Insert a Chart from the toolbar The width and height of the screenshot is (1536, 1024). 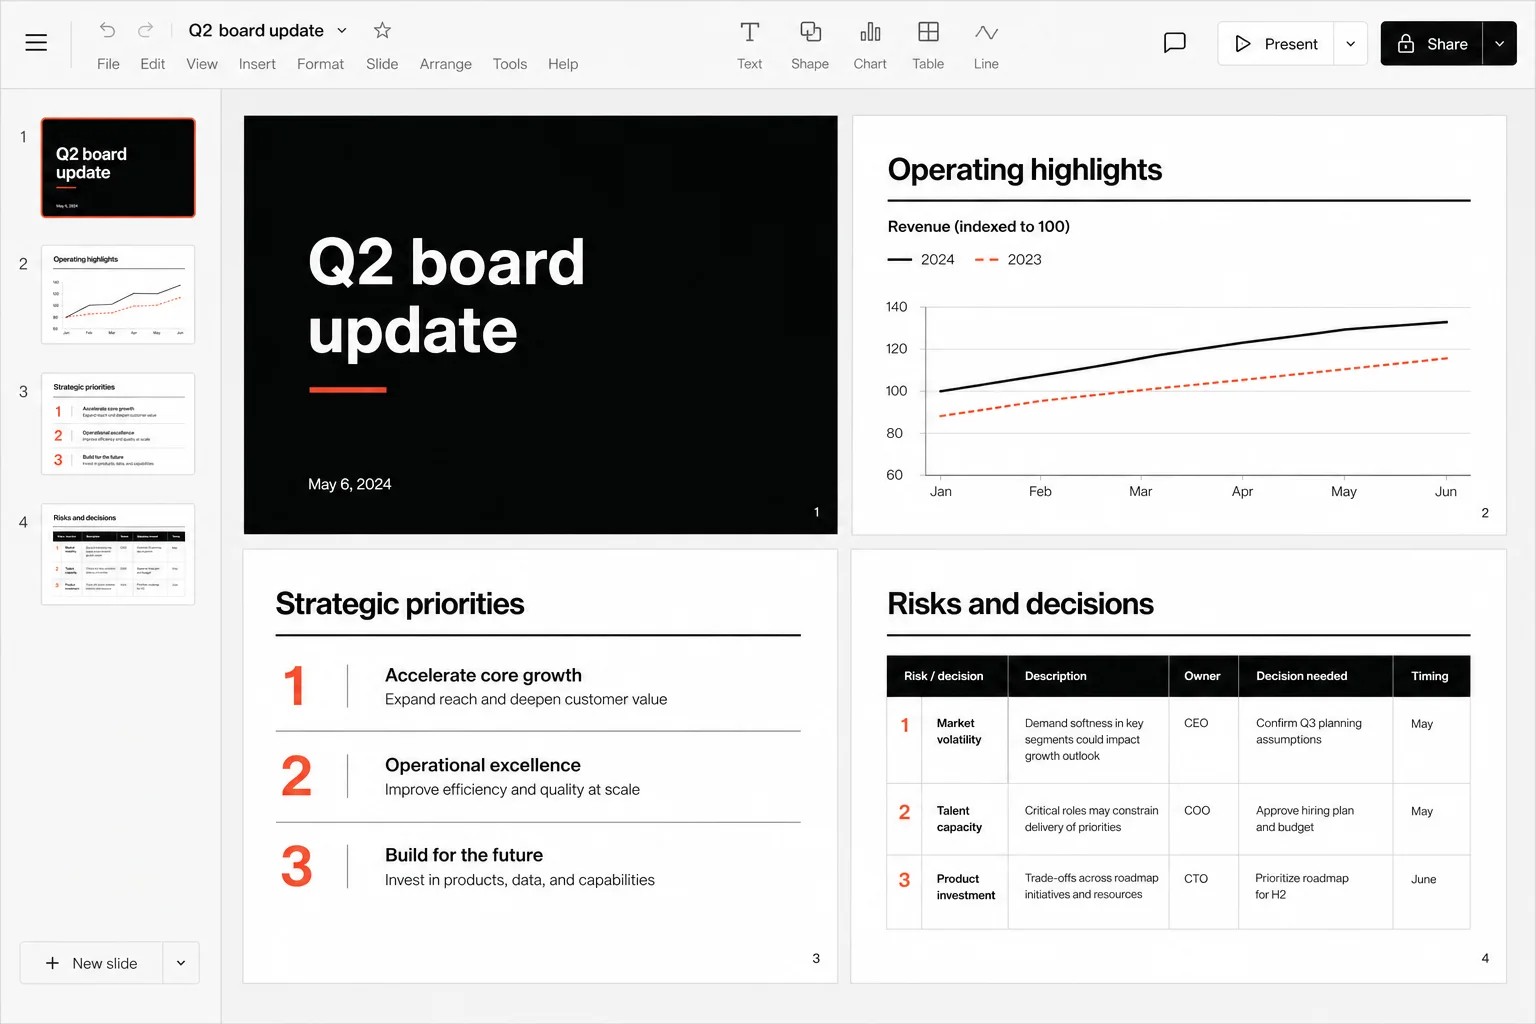870,46
